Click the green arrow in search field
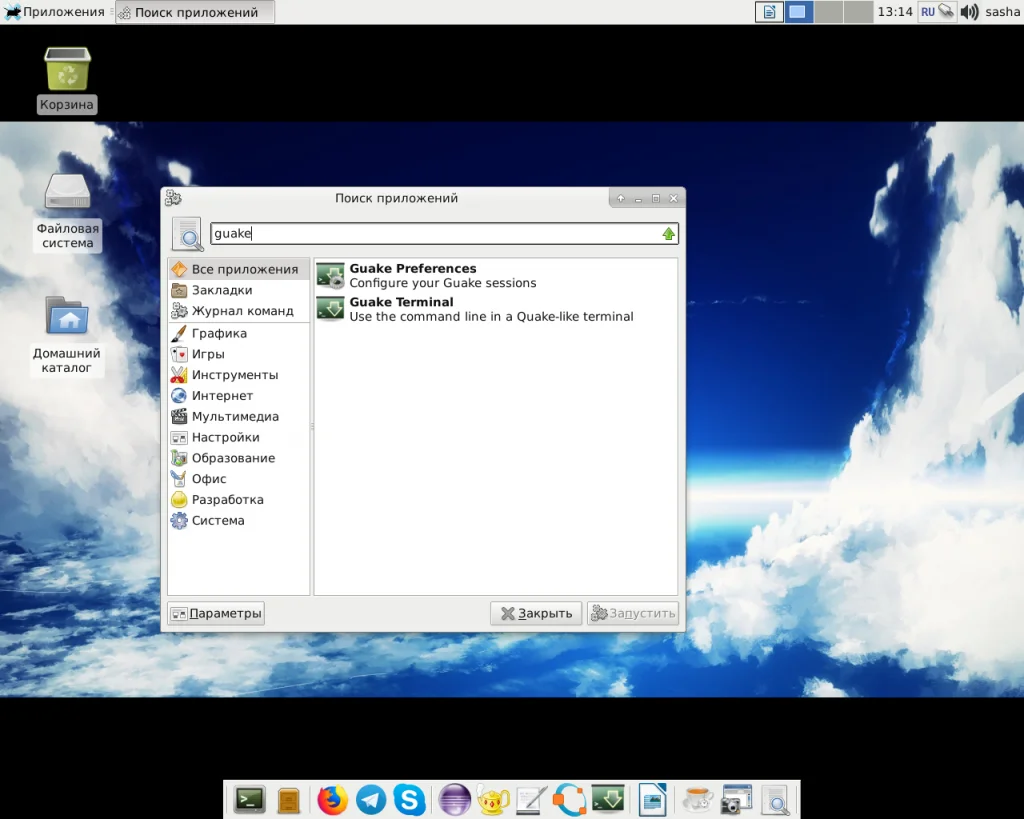Screen dimensions: 1024x819 [669, 234]
